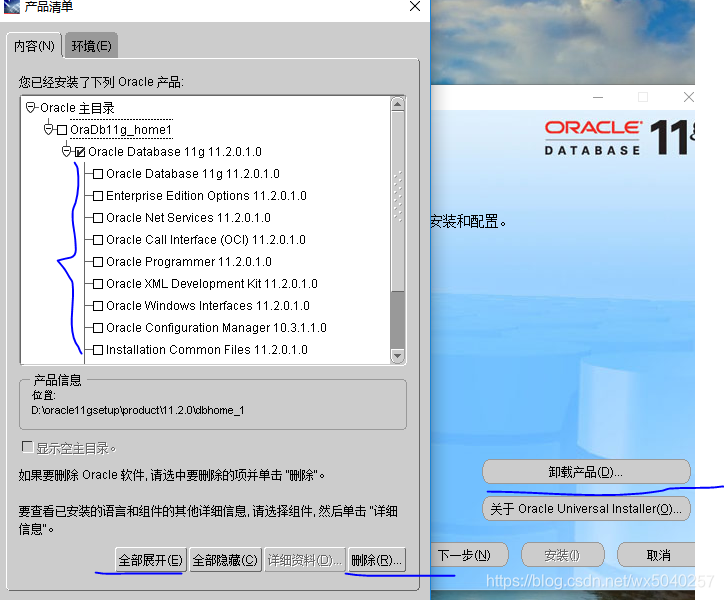Click the 详细资料(D)... button
This screenshot has width=724, height=600.
pos(305,560)
